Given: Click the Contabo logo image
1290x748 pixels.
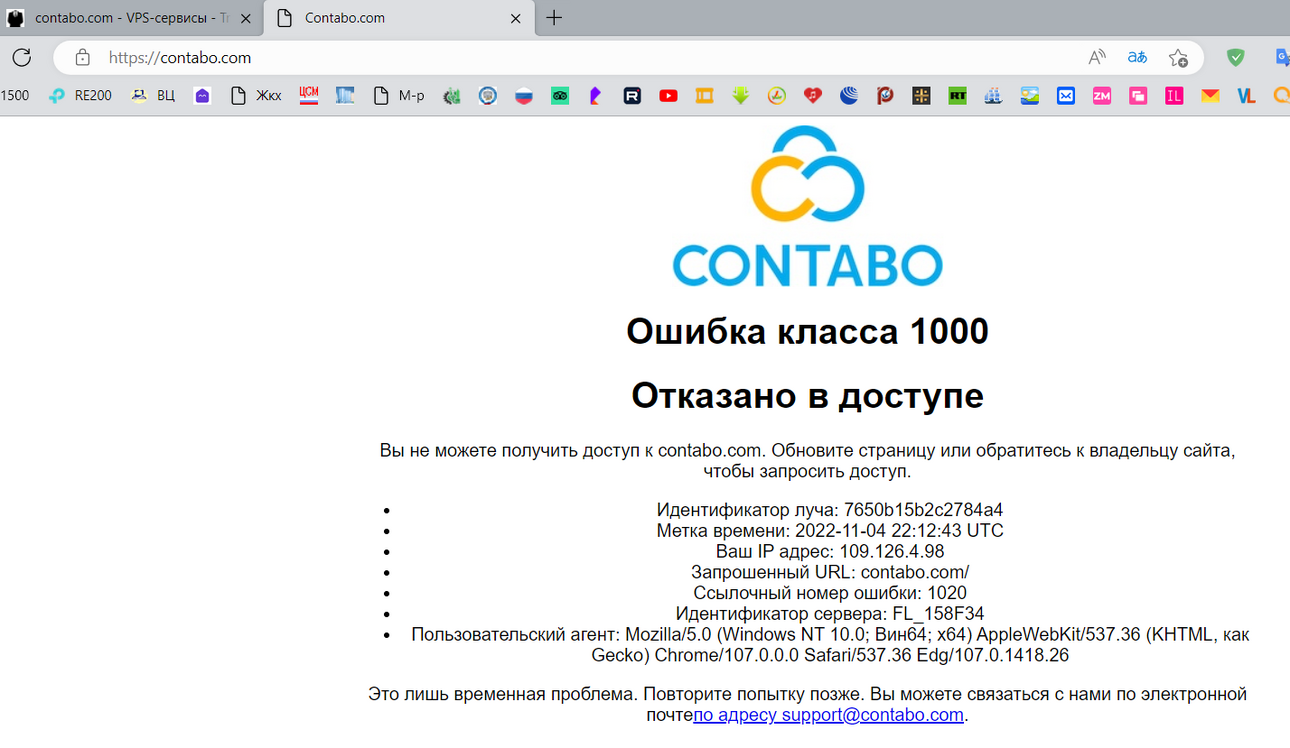Looking at the screenshot, I should [x=808, y=207].
